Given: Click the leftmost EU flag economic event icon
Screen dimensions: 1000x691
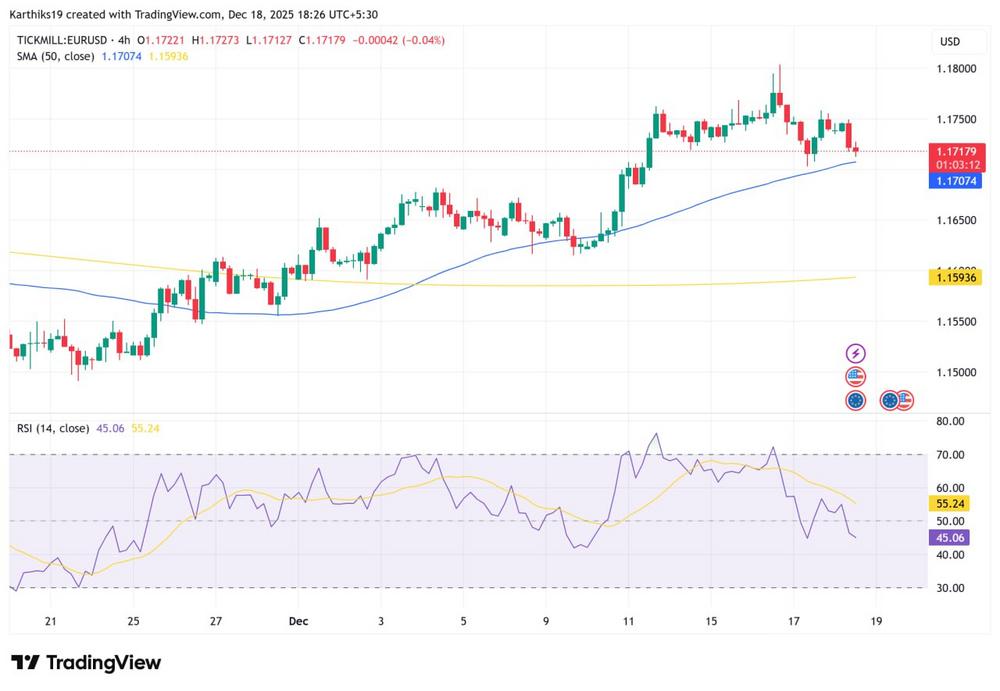Looking at the screenshot, I should 855,400.
